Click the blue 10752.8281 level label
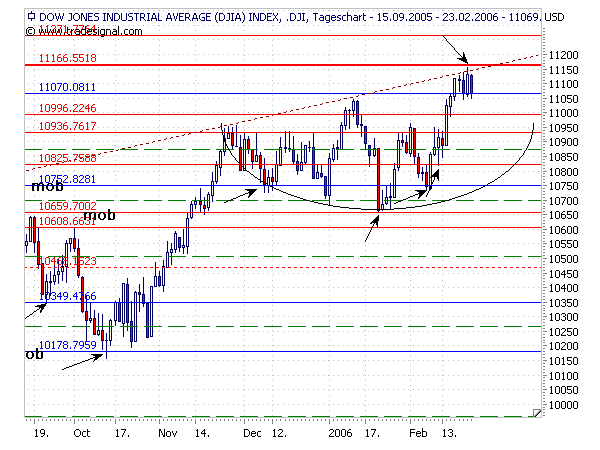 (67, 179)
